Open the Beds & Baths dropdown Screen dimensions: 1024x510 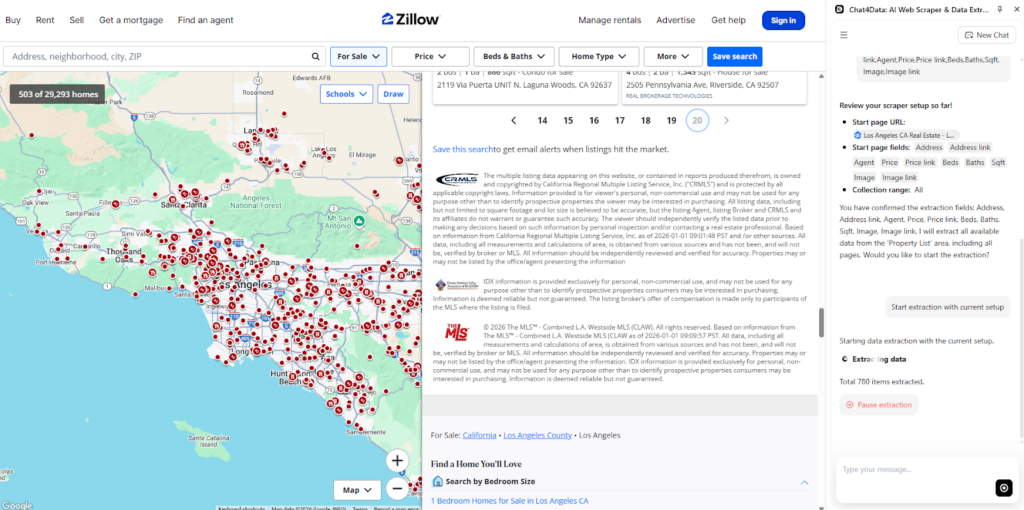pyautogui.click(x=514, y=57)
